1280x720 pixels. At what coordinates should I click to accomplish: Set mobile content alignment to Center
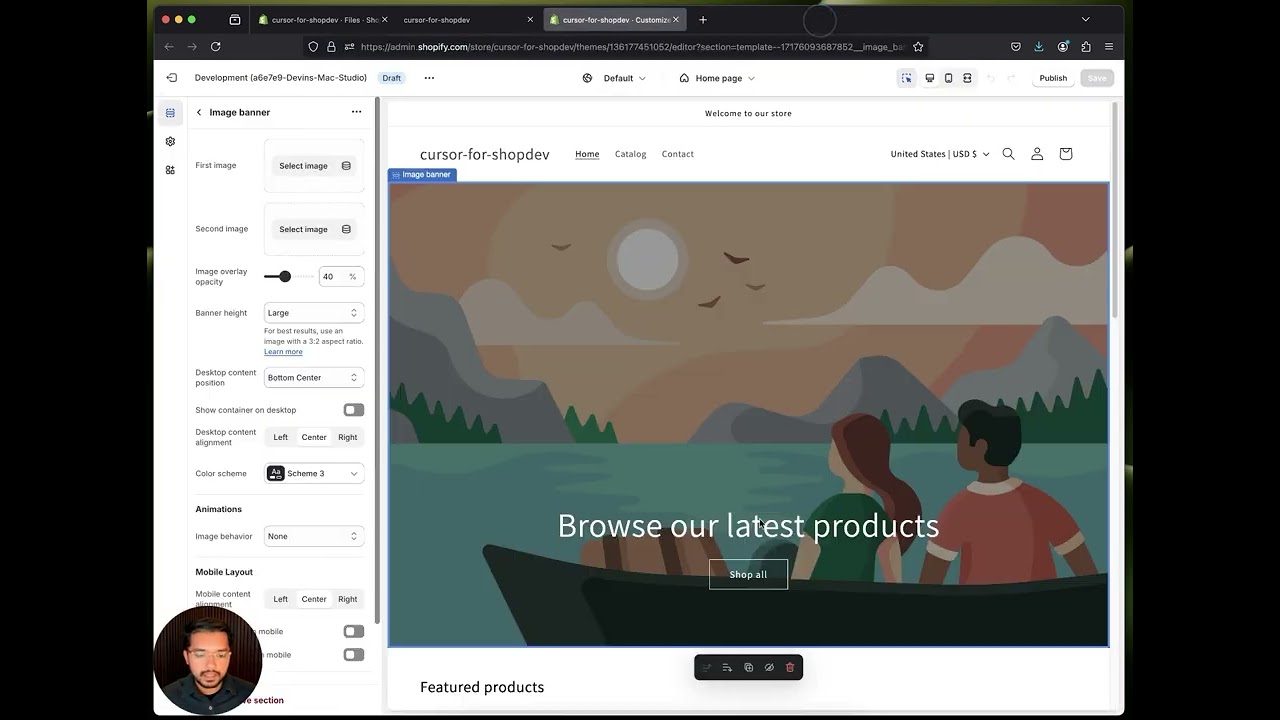[314, 599]
